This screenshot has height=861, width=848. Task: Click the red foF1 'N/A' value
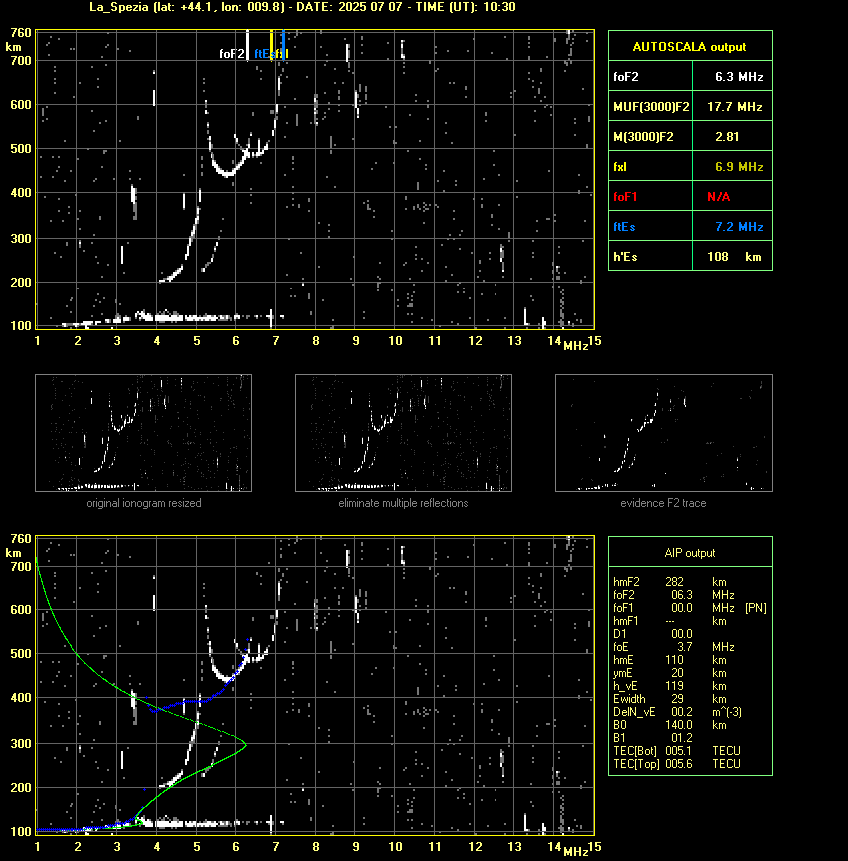718,197
